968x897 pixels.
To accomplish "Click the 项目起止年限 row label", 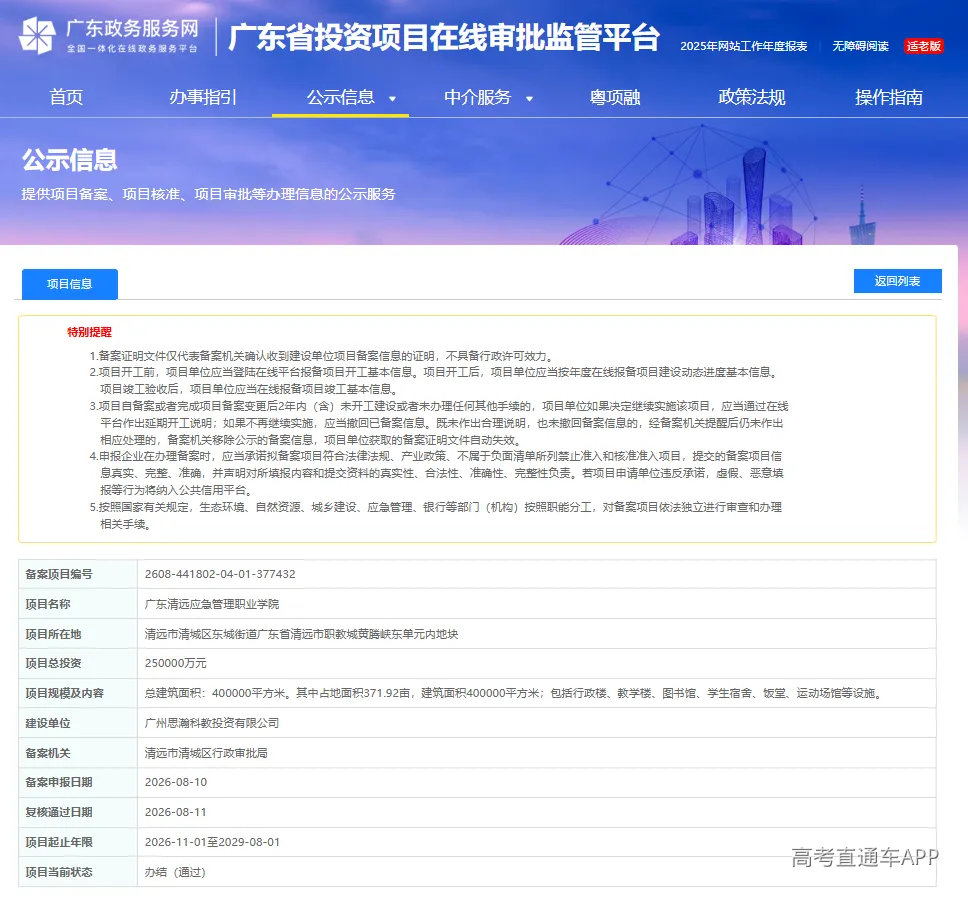I will click(x=59, y=842).
